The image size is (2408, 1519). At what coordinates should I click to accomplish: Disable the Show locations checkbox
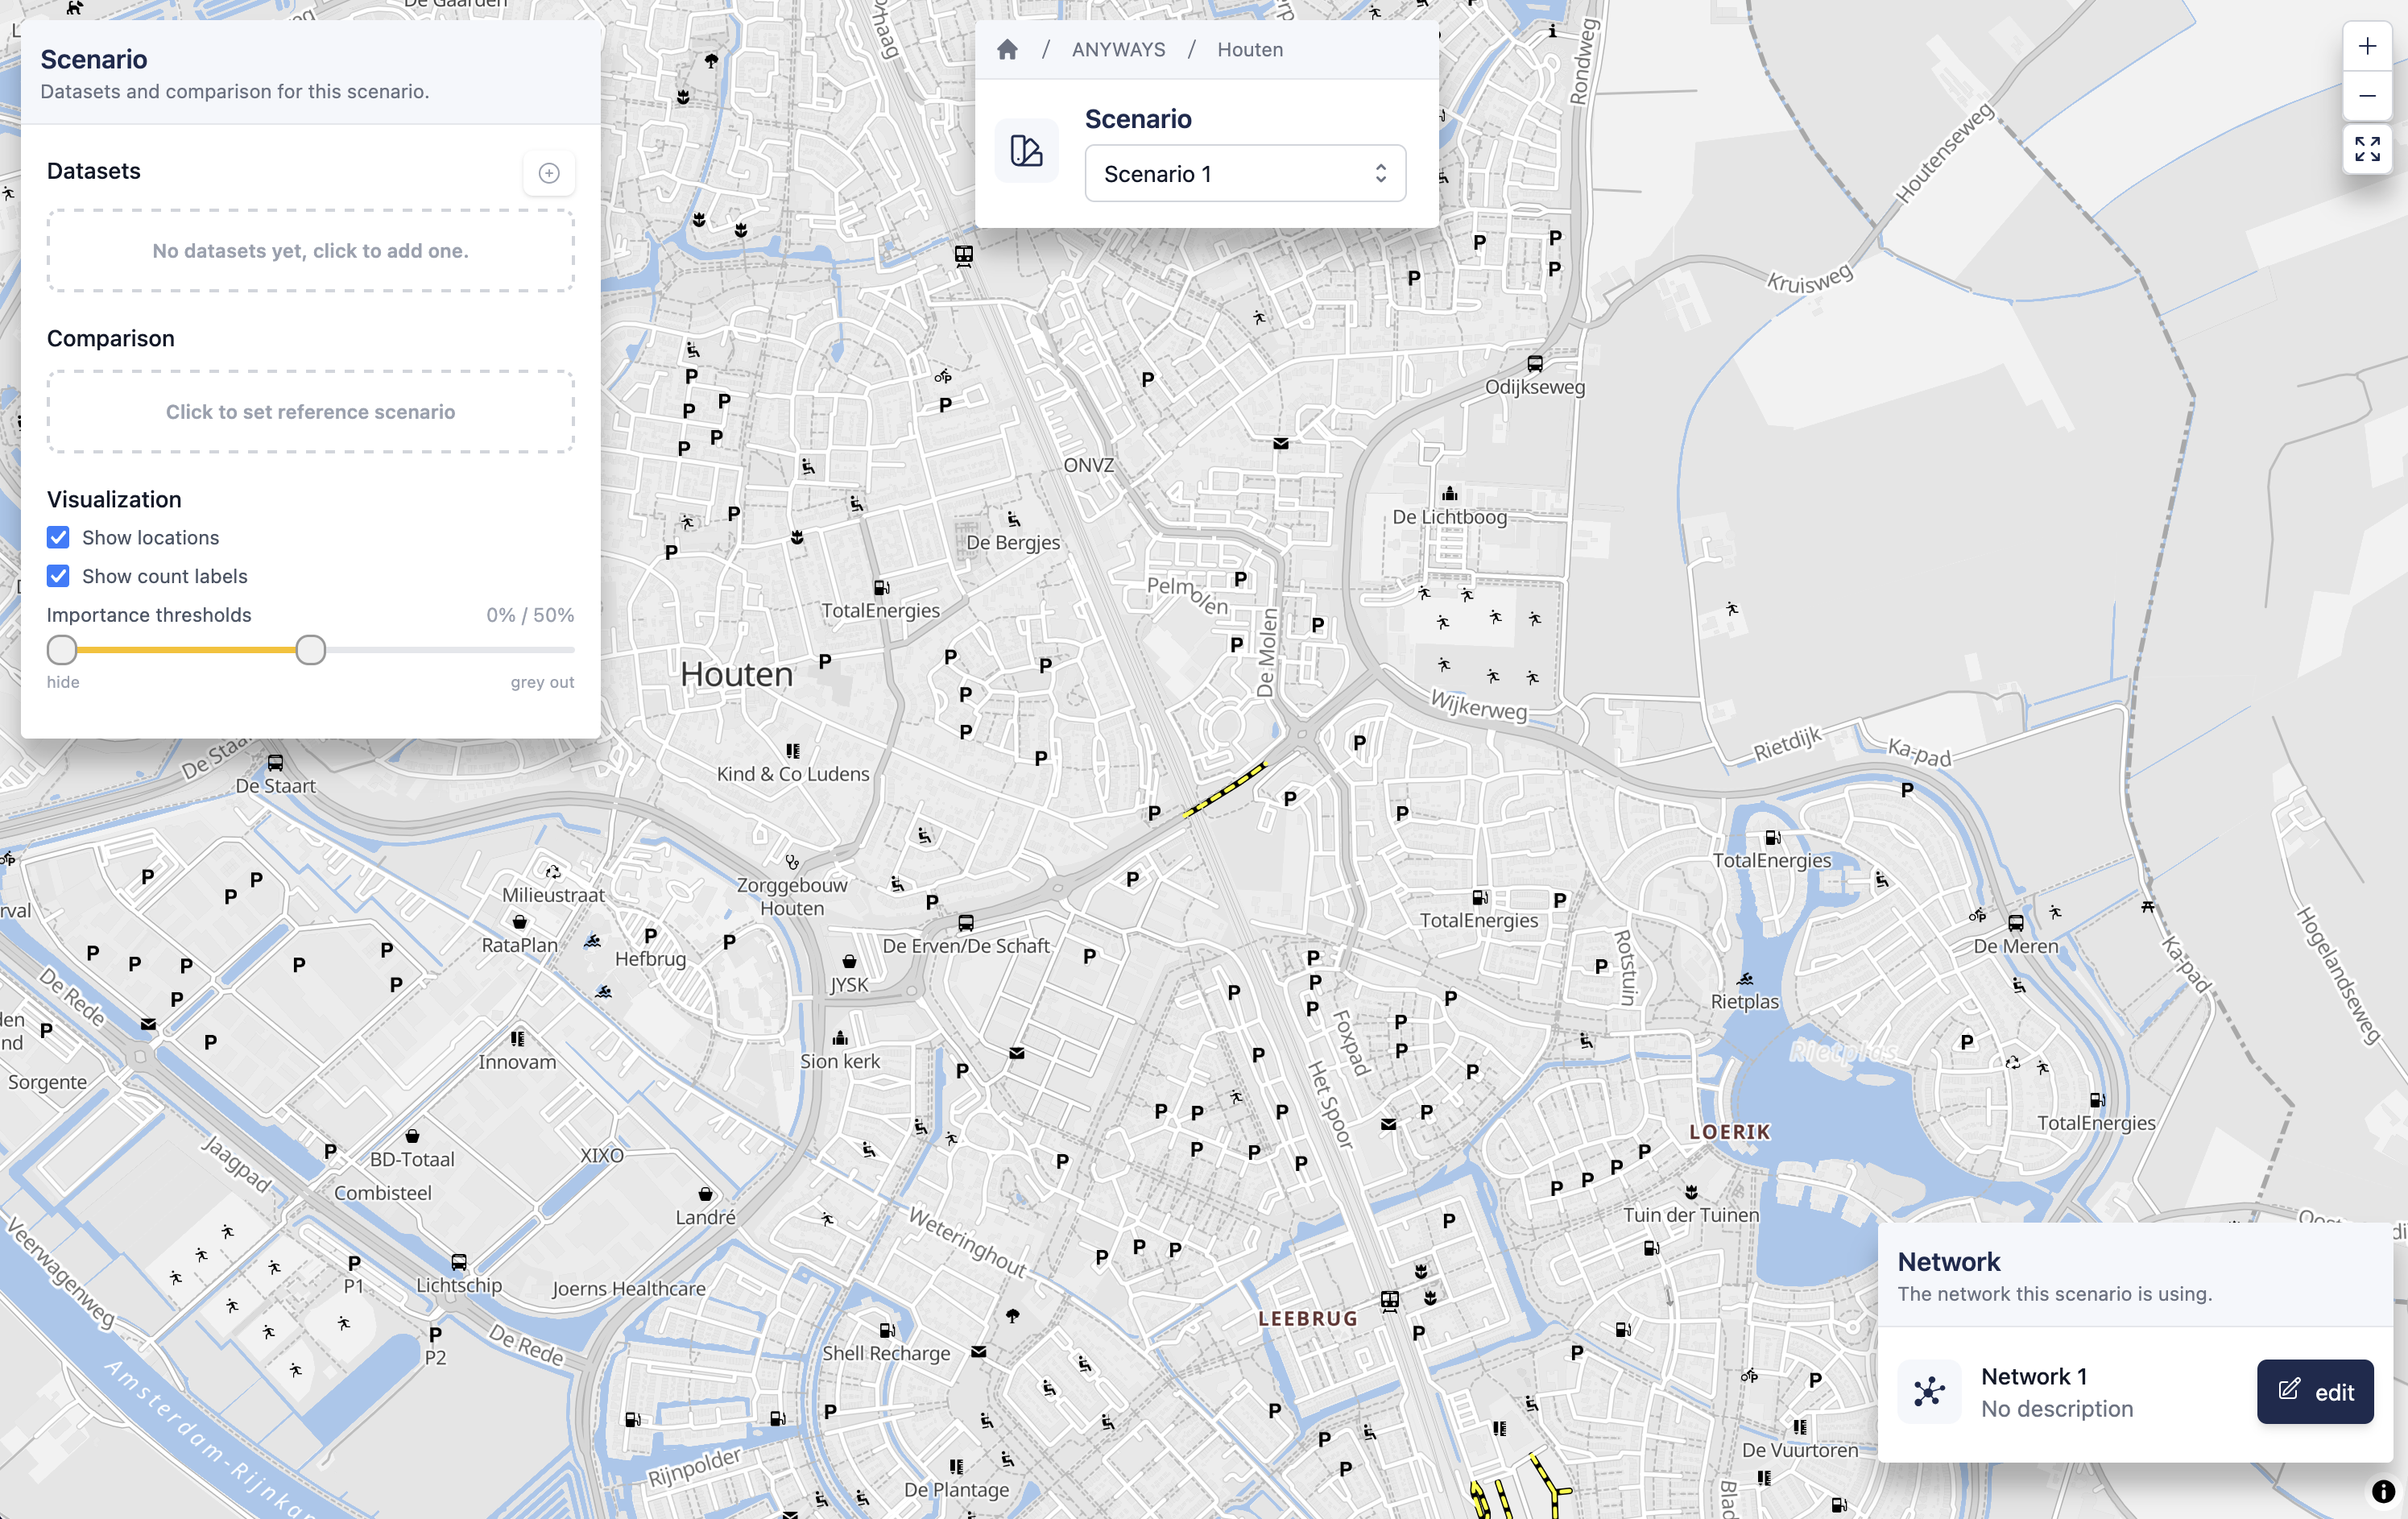[58, 537]
